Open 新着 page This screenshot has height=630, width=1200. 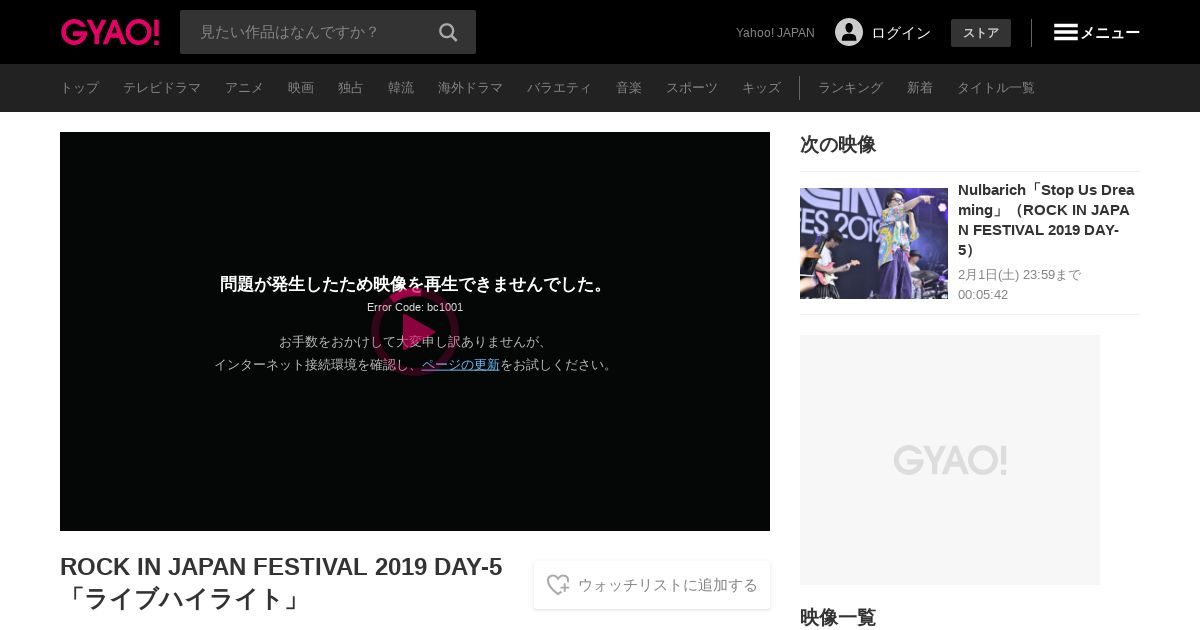[x=920, y=88]
